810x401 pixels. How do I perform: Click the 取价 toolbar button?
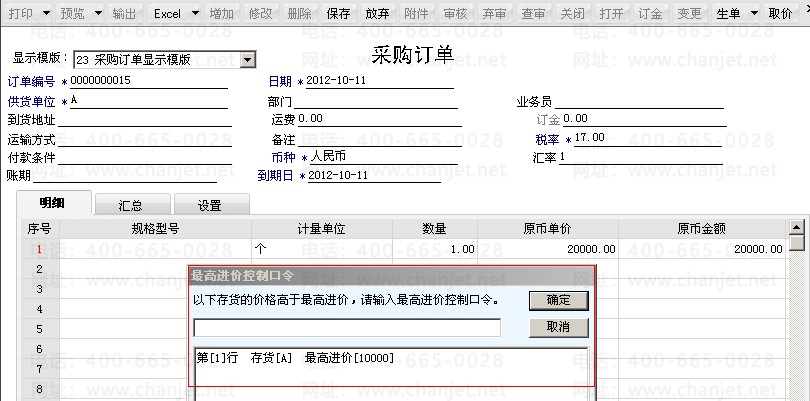tap(780, 13)
